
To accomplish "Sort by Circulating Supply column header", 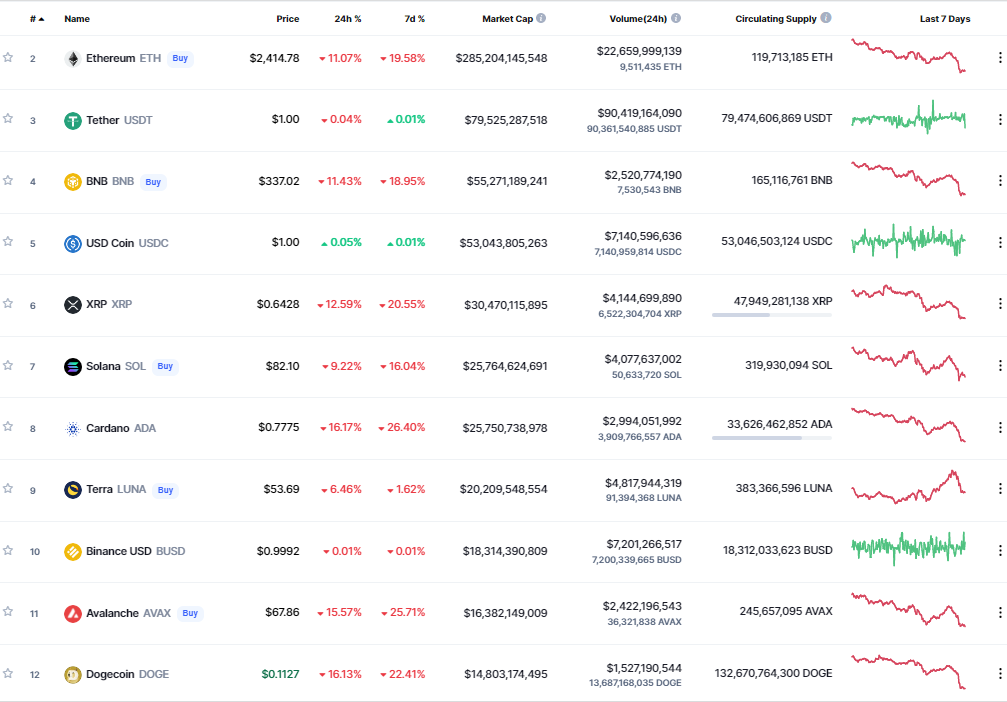I will (776, 19).
